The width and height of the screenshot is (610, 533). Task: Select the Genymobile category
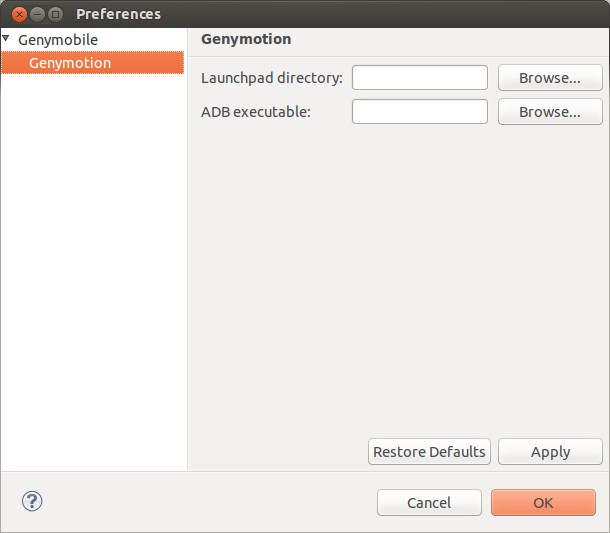(58, 40)
